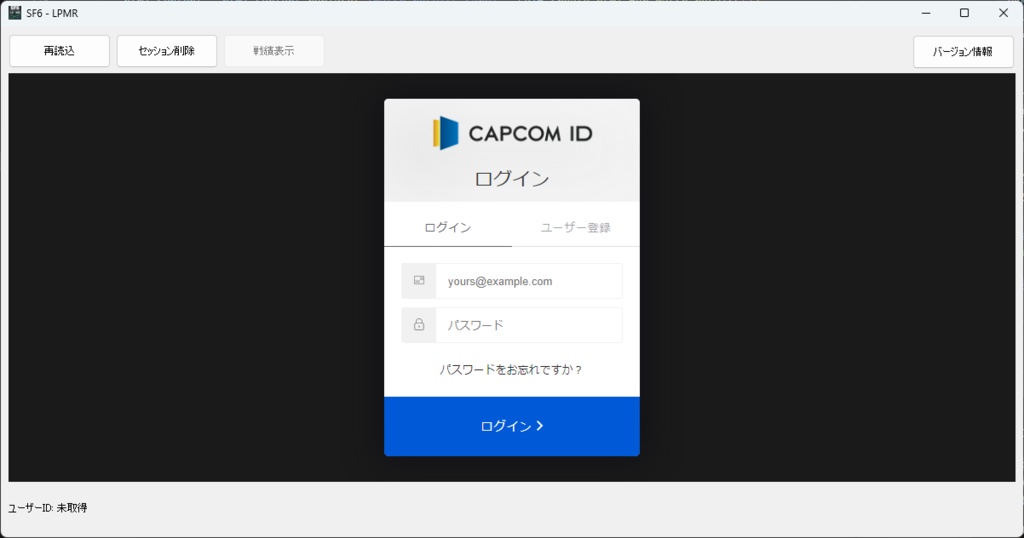Open バージョン情報 version info
This screenshot has height=538, width=1024.
(963, 52)
